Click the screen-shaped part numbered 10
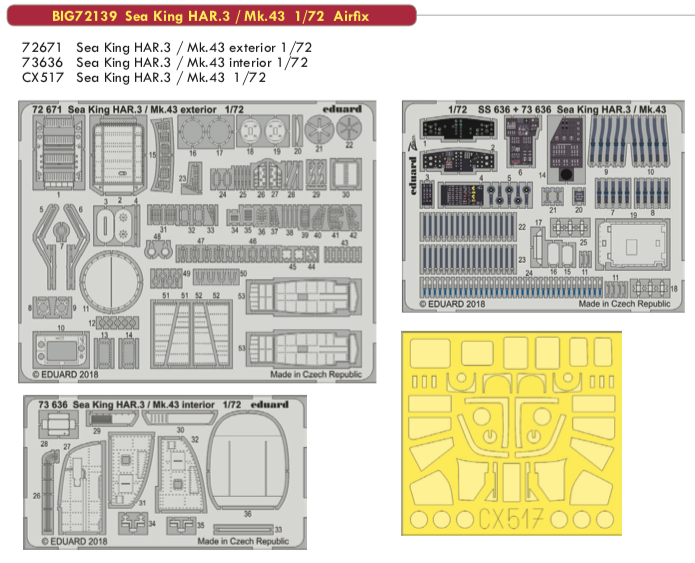This screenshot has width=695, height=563. pyautogui.click(x=61, y=350)
